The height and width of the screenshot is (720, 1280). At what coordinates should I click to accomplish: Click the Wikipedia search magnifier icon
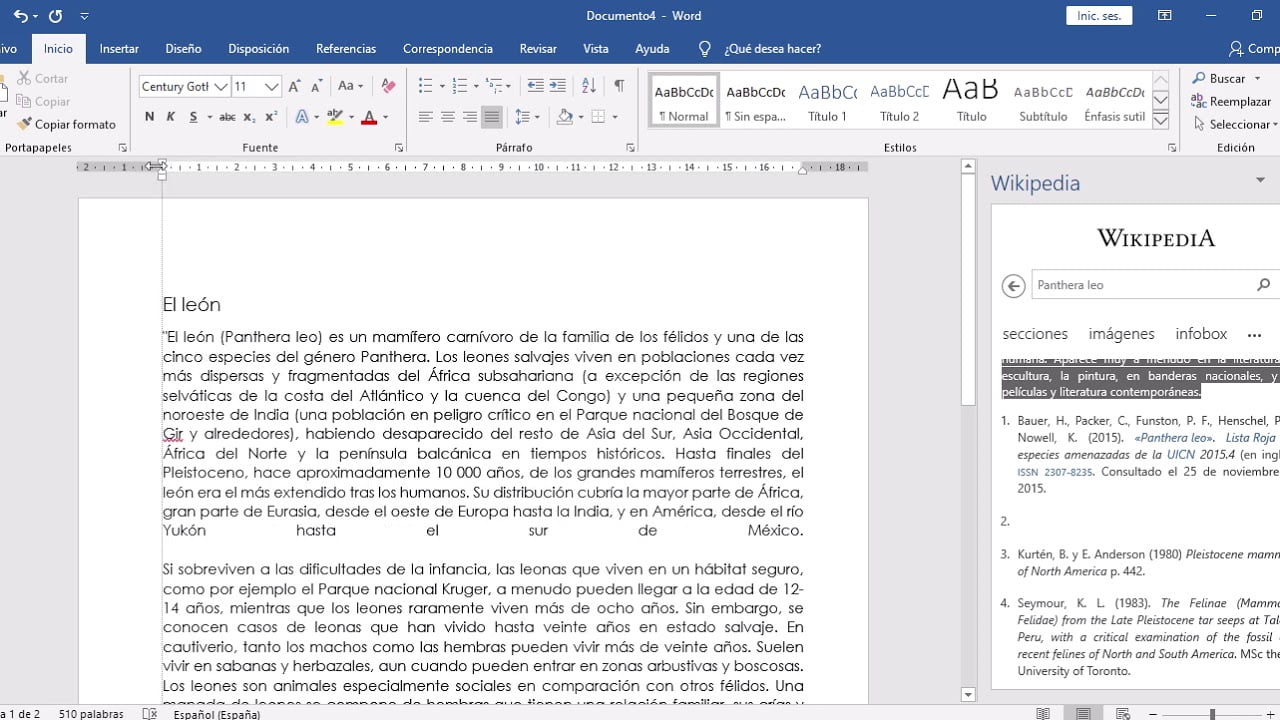(1263, 285)
